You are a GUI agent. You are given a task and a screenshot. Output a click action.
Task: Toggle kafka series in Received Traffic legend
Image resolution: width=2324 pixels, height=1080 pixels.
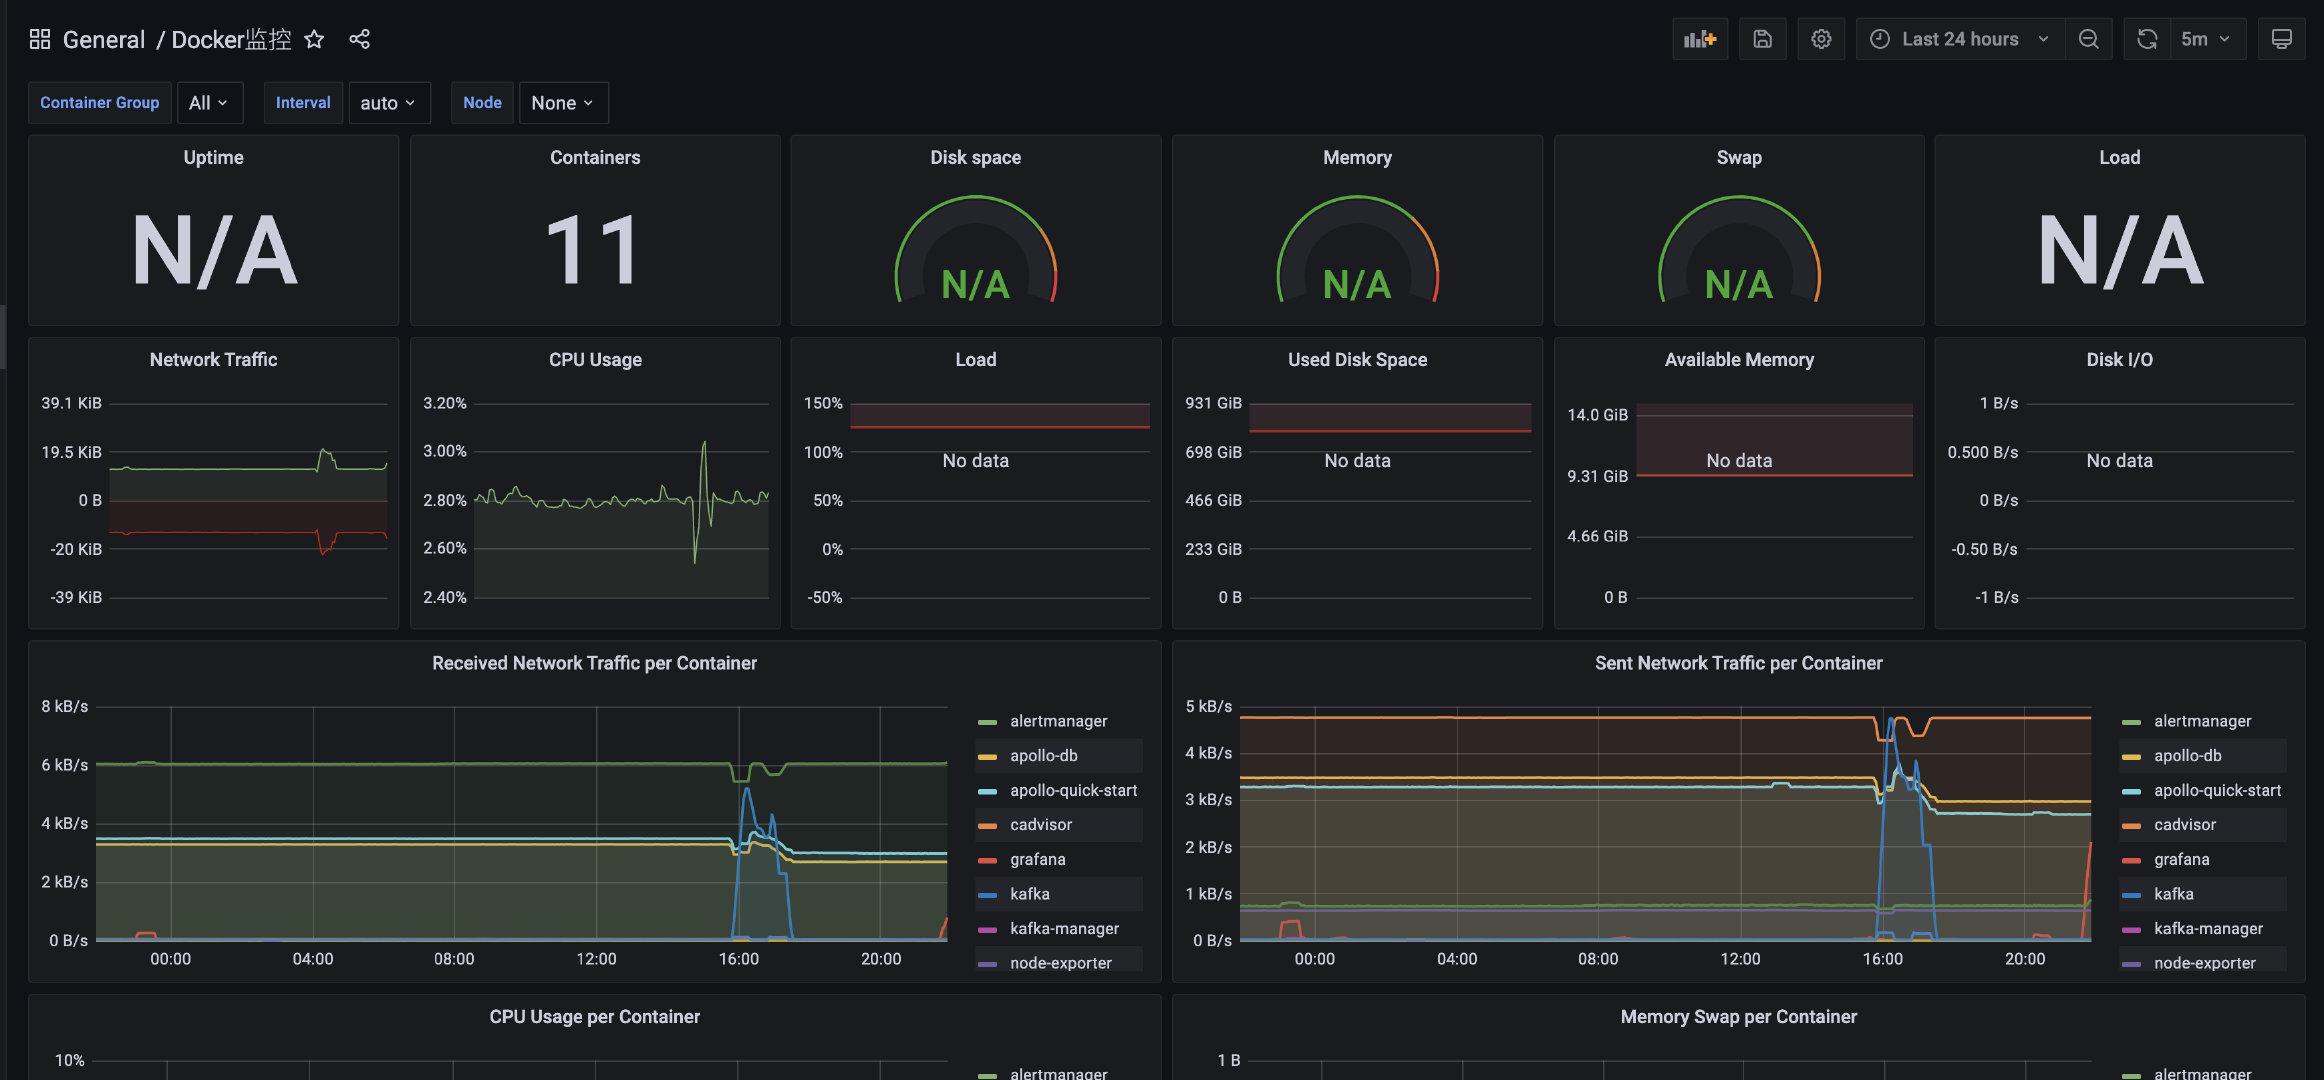point(1029,894)
